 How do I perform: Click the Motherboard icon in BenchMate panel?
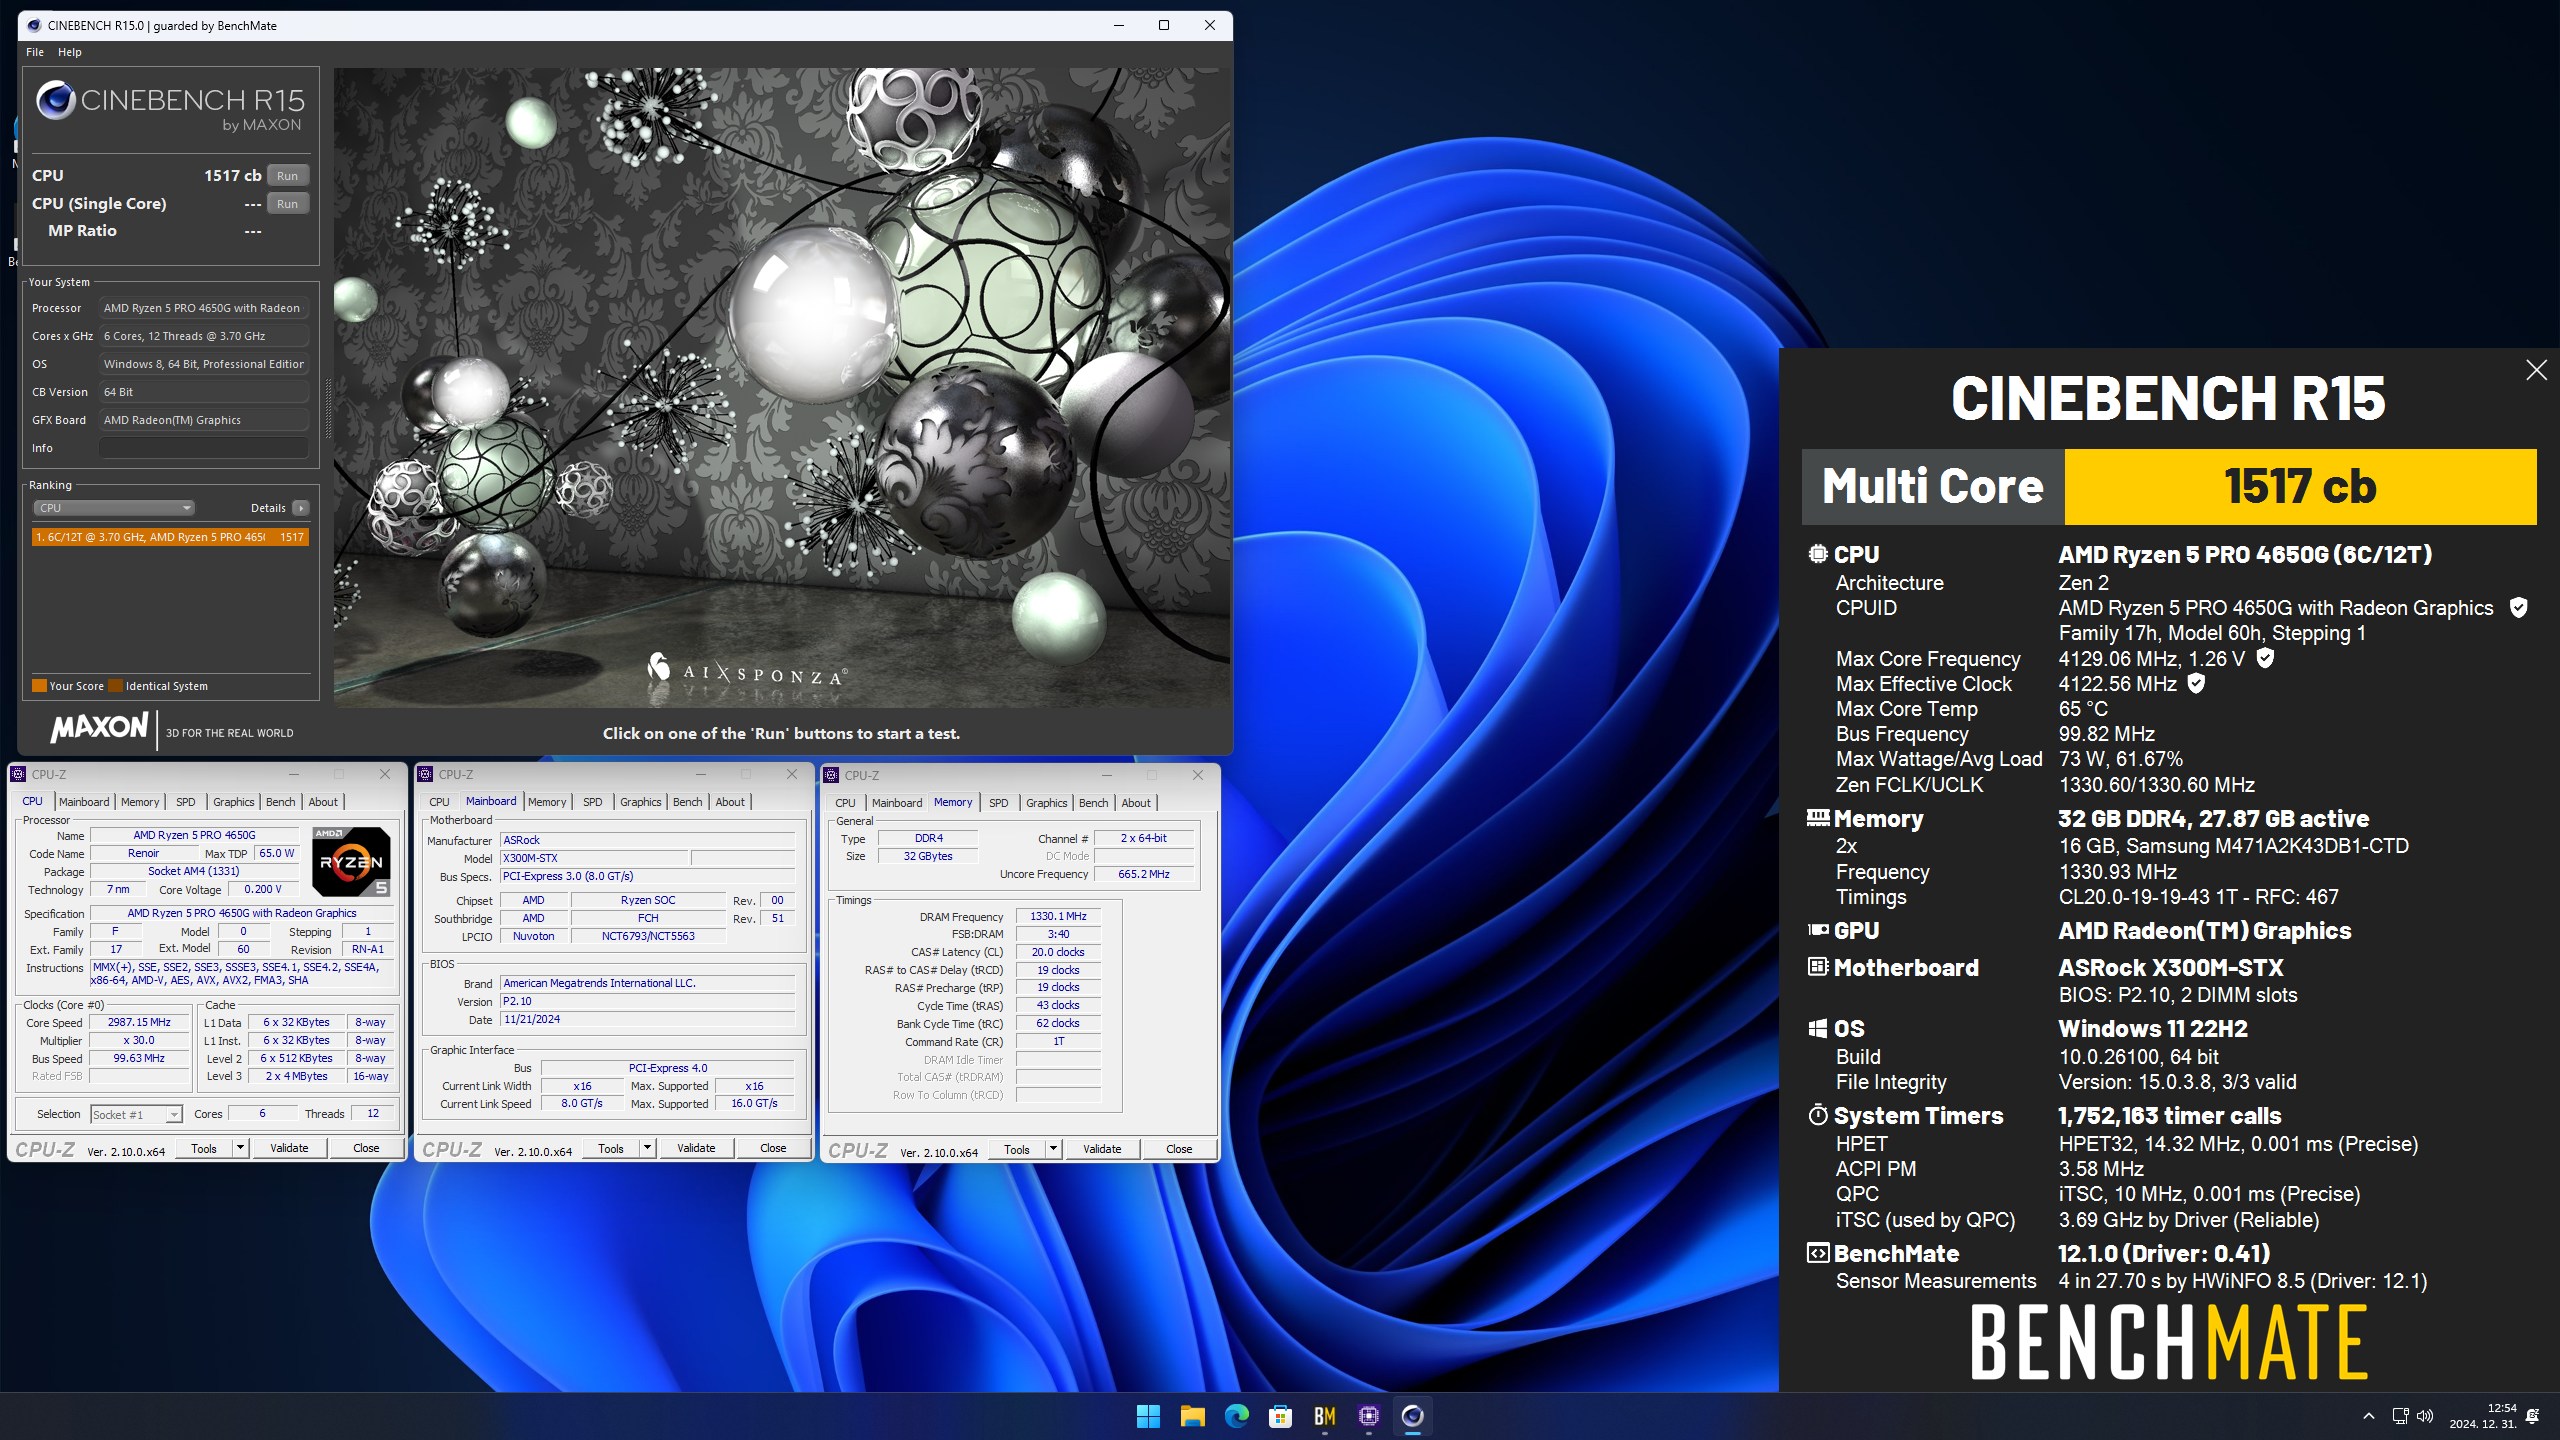[1818, 967]
